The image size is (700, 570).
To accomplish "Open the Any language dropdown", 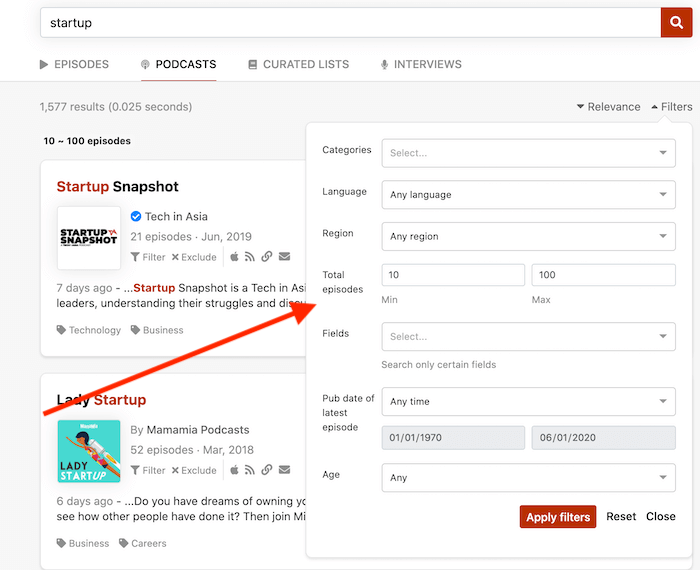I will [529, 195].
